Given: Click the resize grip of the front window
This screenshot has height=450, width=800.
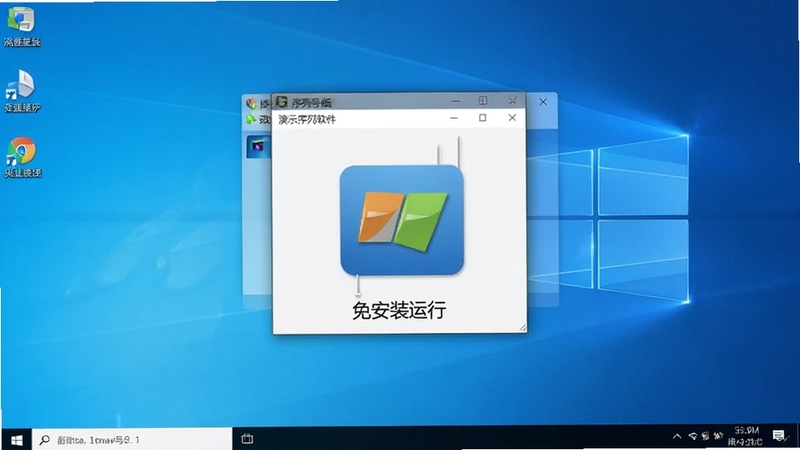Looking at the screenshot, I should [x=522, y=328].
